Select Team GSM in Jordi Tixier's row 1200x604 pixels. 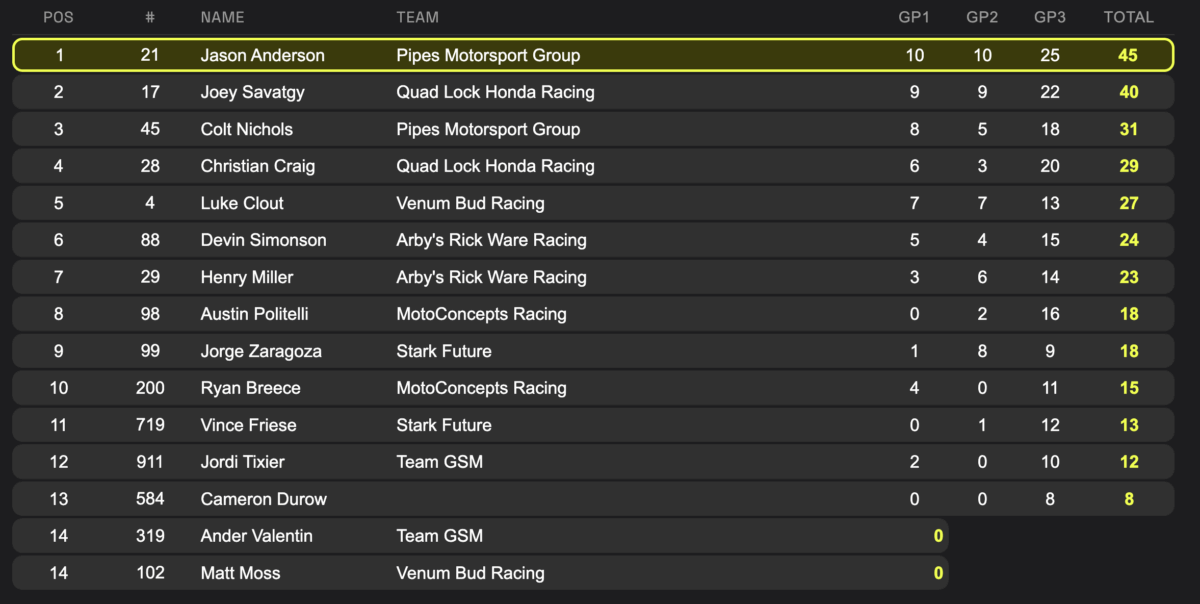pyautogui.click(x=439, y=463)
